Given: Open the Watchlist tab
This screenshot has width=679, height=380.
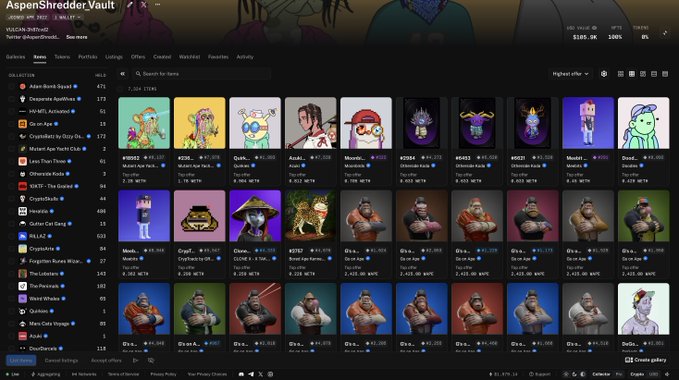Looking at the screenshot, I should 189,57.
